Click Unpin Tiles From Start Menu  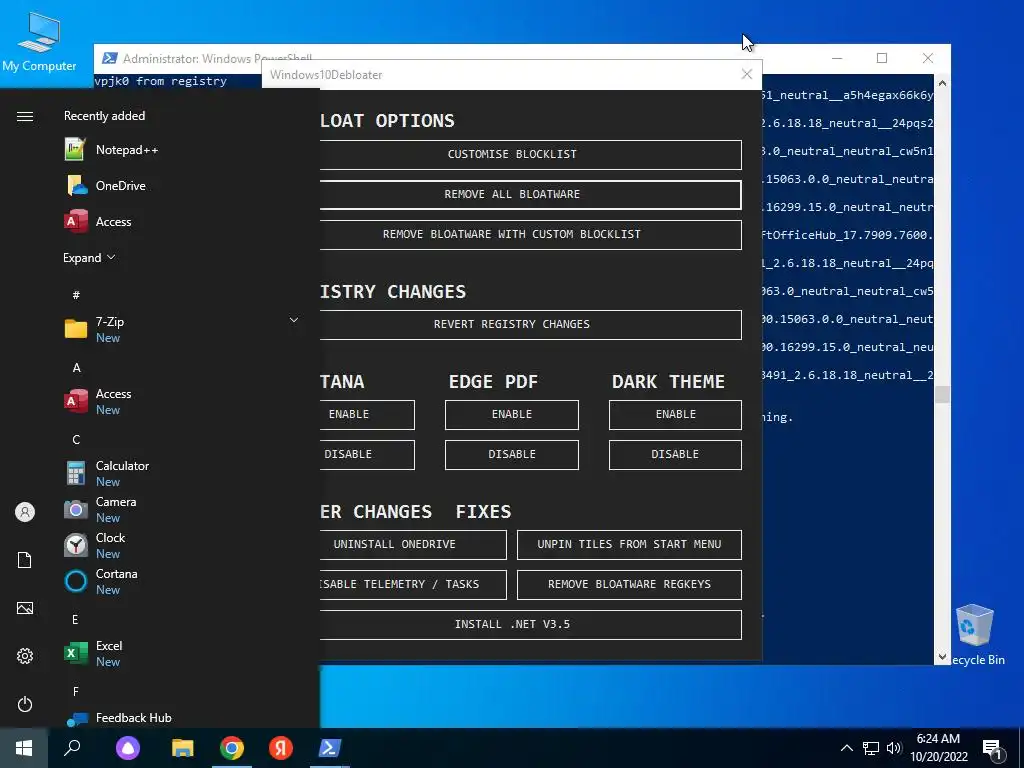pos(629,545)
